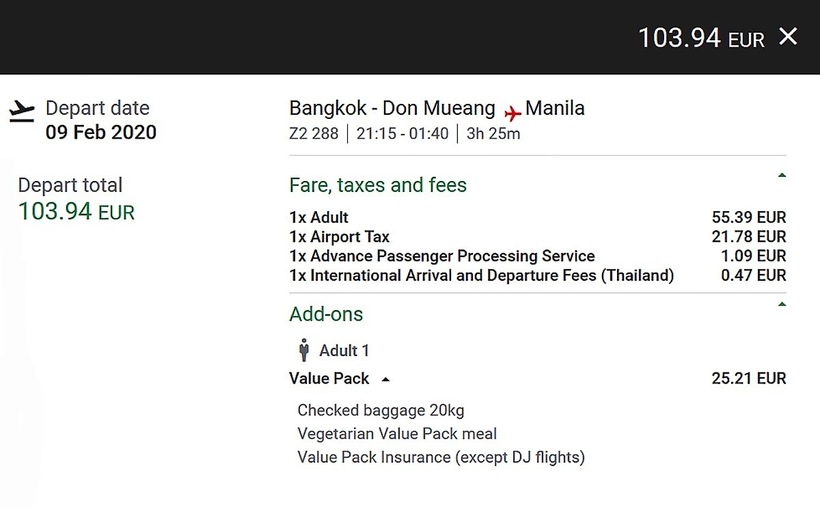Collapse the Add-ons section arrow
Viewport: 820px width, 507px height.
point(781,304)
